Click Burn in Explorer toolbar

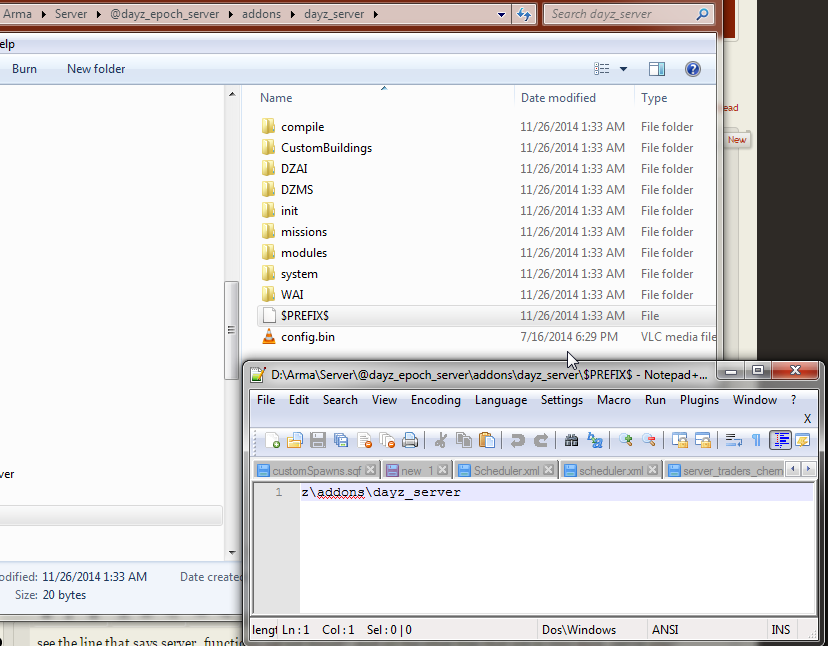point(24,69)
